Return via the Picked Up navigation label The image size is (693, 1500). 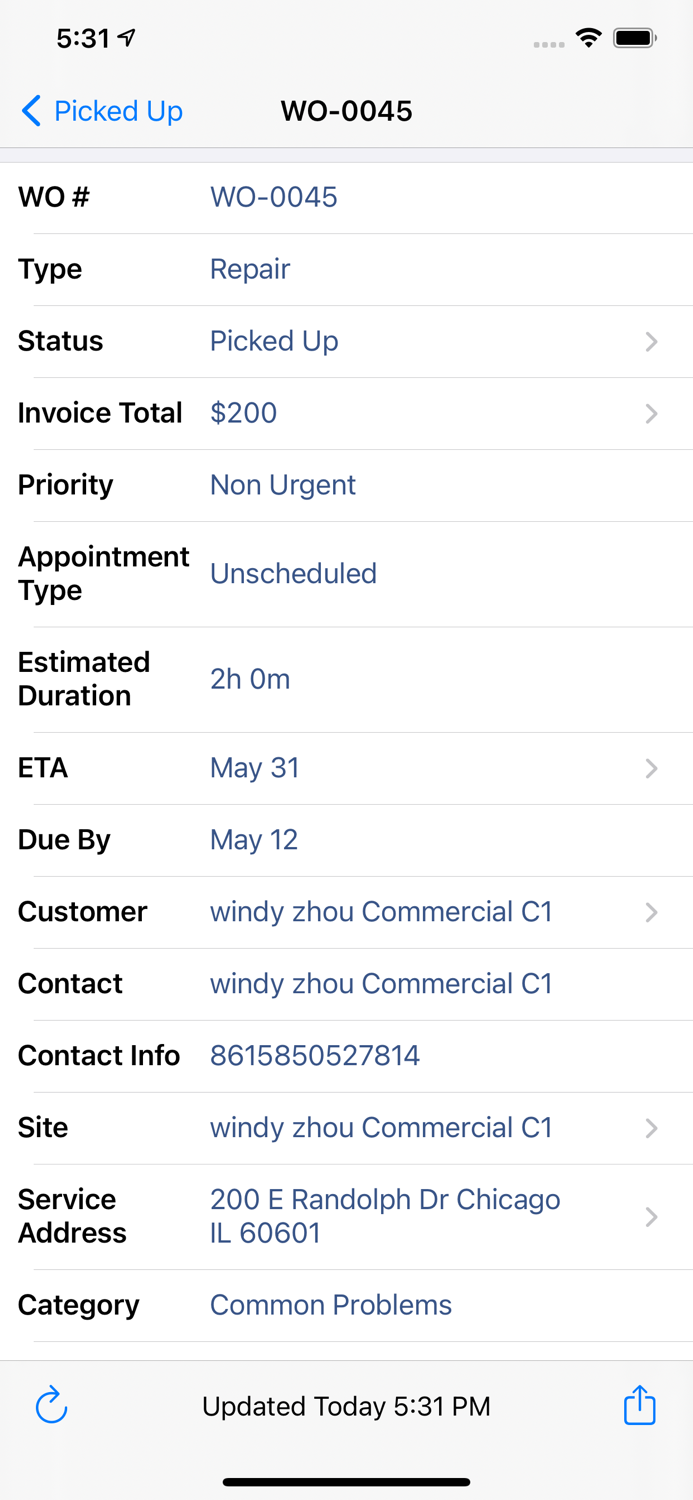click(x=118, y=111)
